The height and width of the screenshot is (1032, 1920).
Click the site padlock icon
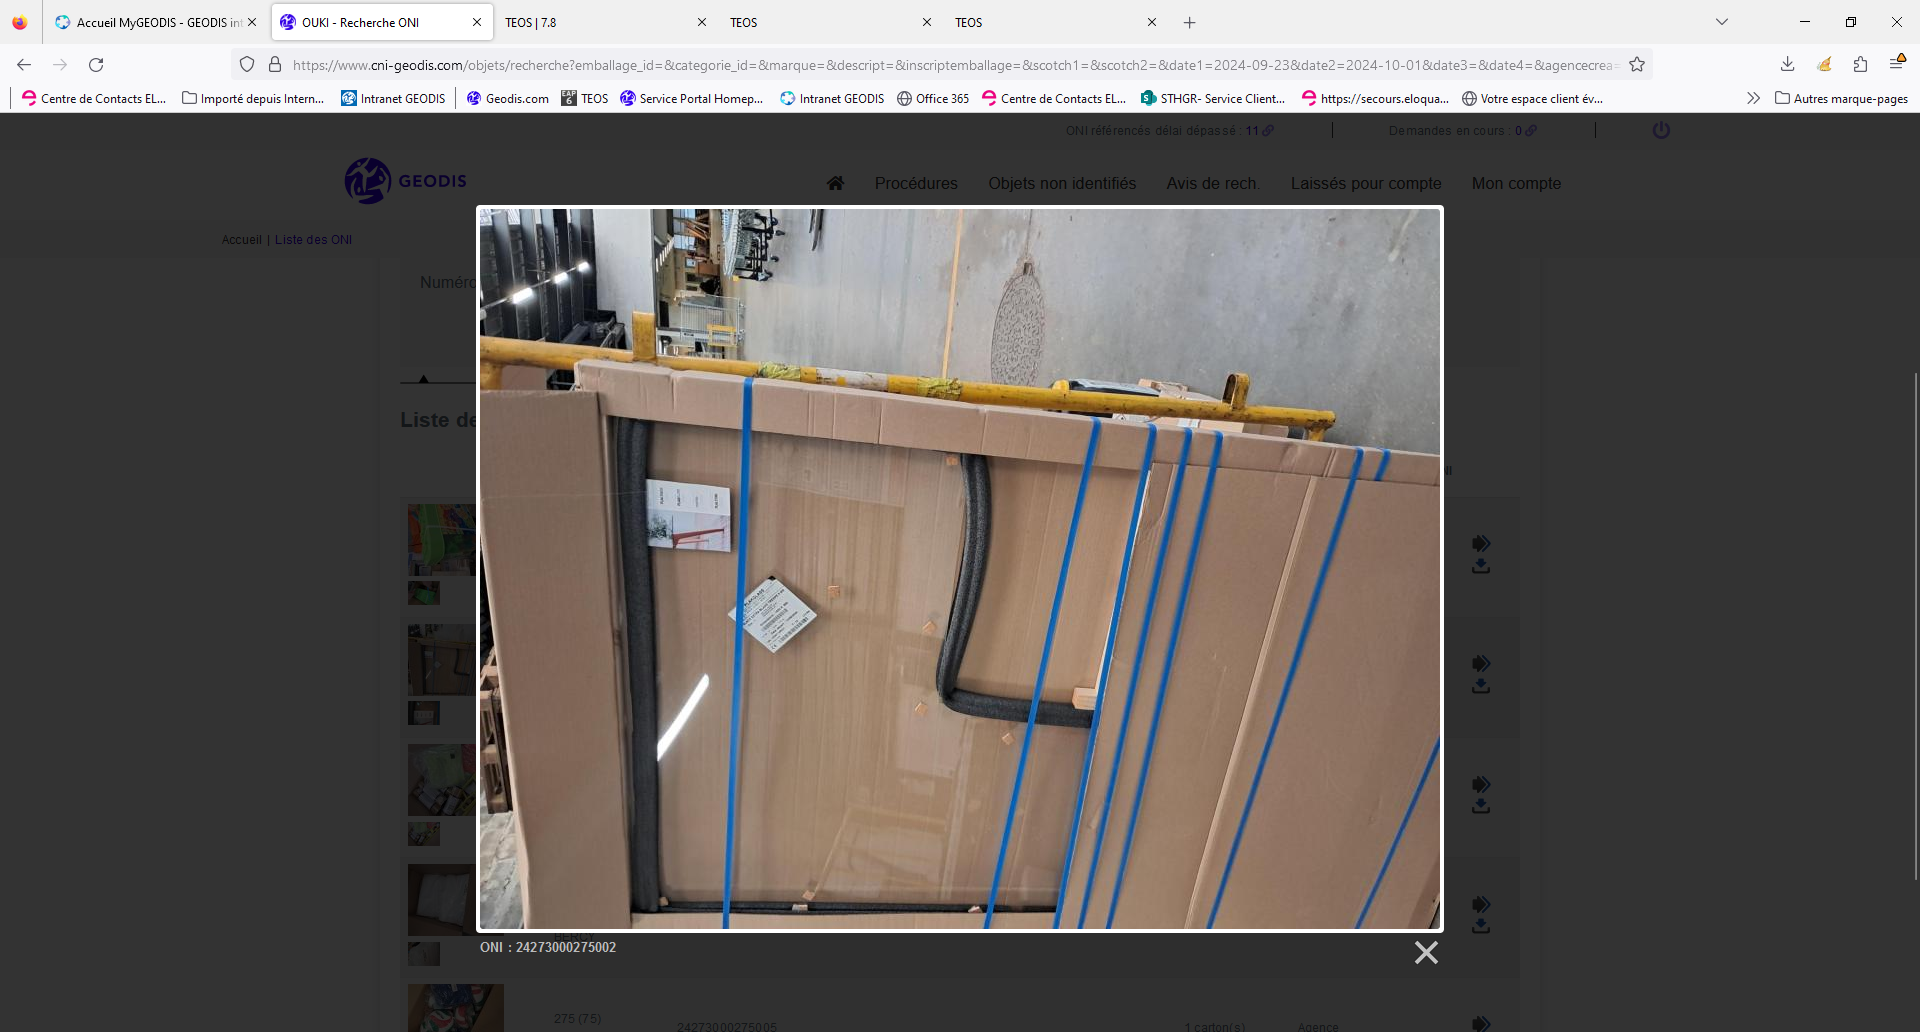coord(275,65)
